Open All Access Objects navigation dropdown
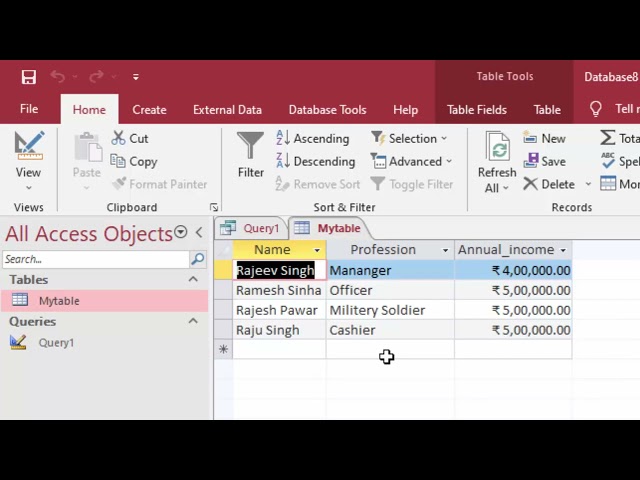The image size is (640, 480). click(x=180, y=232)
